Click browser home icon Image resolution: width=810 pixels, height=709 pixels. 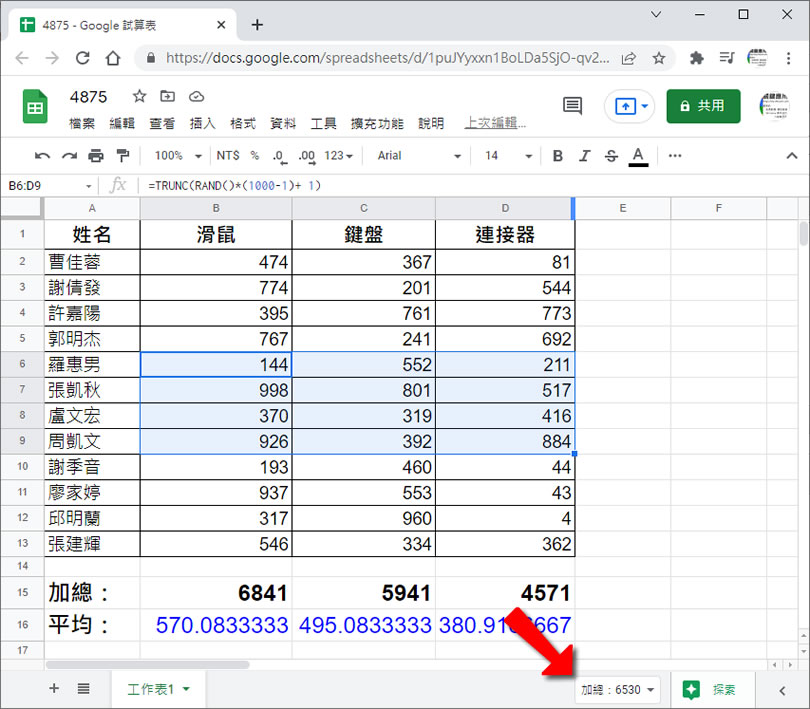pos(113,58)
